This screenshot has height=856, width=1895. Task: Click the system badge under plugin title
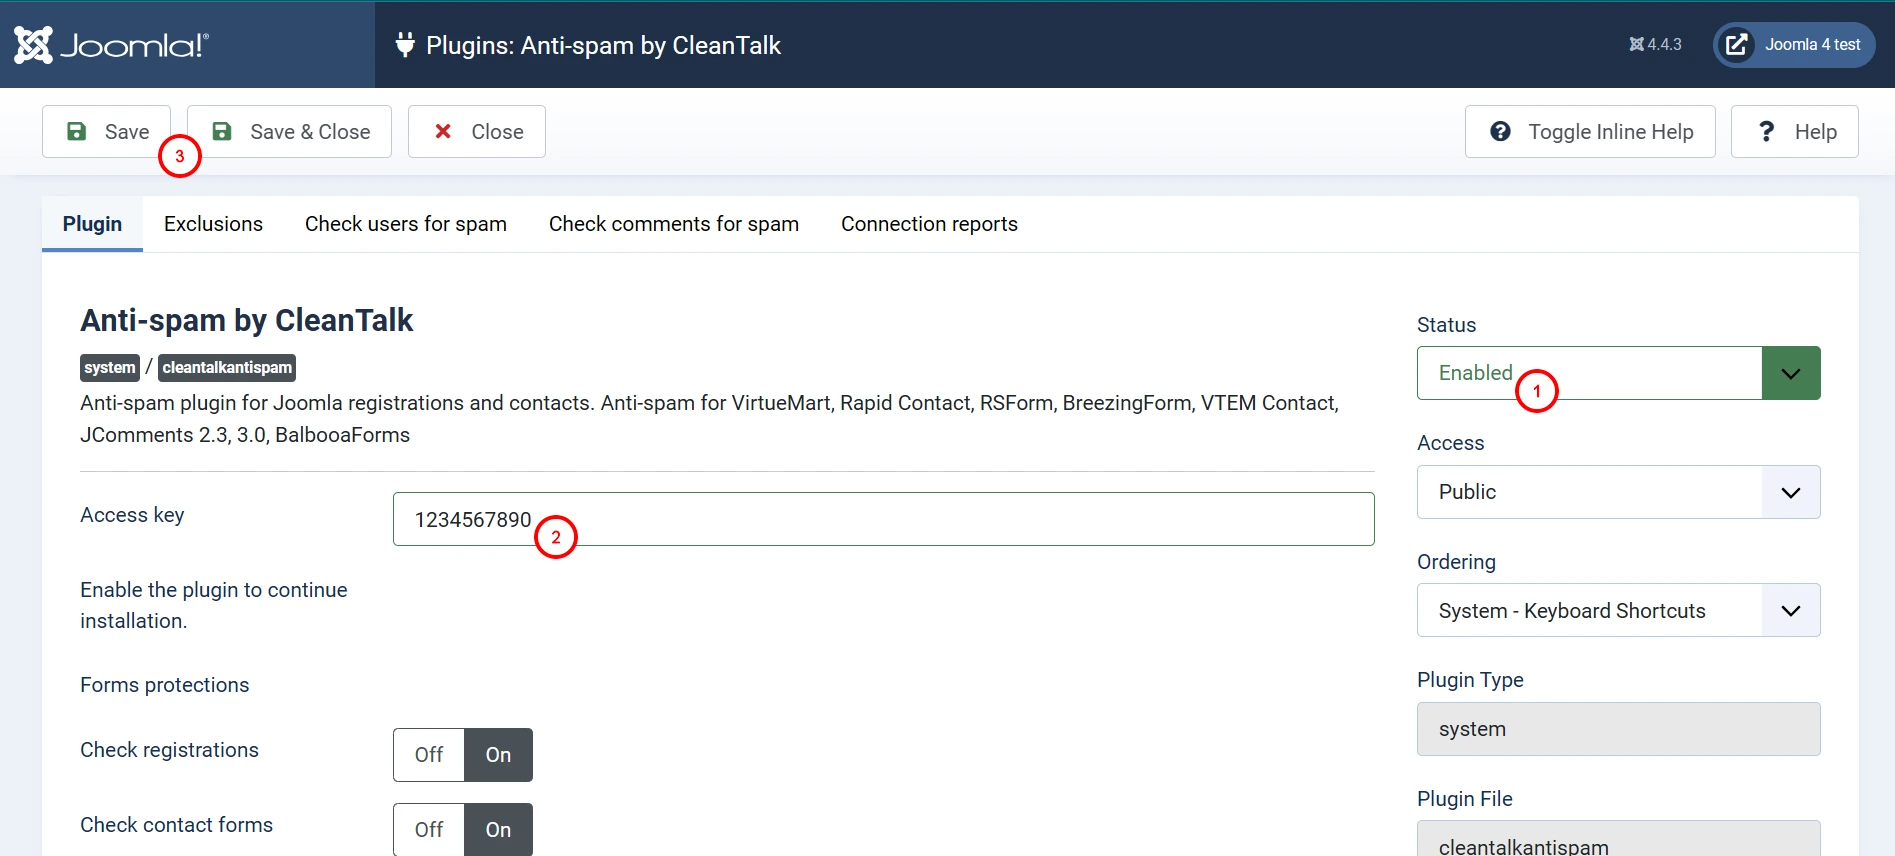(x=110, y=368)
